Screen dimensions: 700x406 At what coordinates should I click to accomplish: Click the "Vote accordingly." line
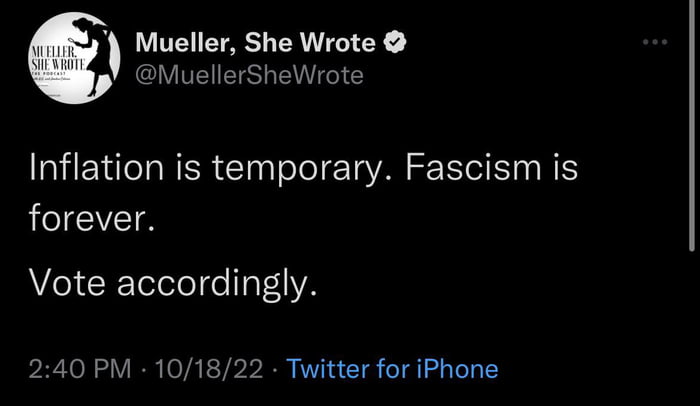pyautogui.click(x=173, y=285)
